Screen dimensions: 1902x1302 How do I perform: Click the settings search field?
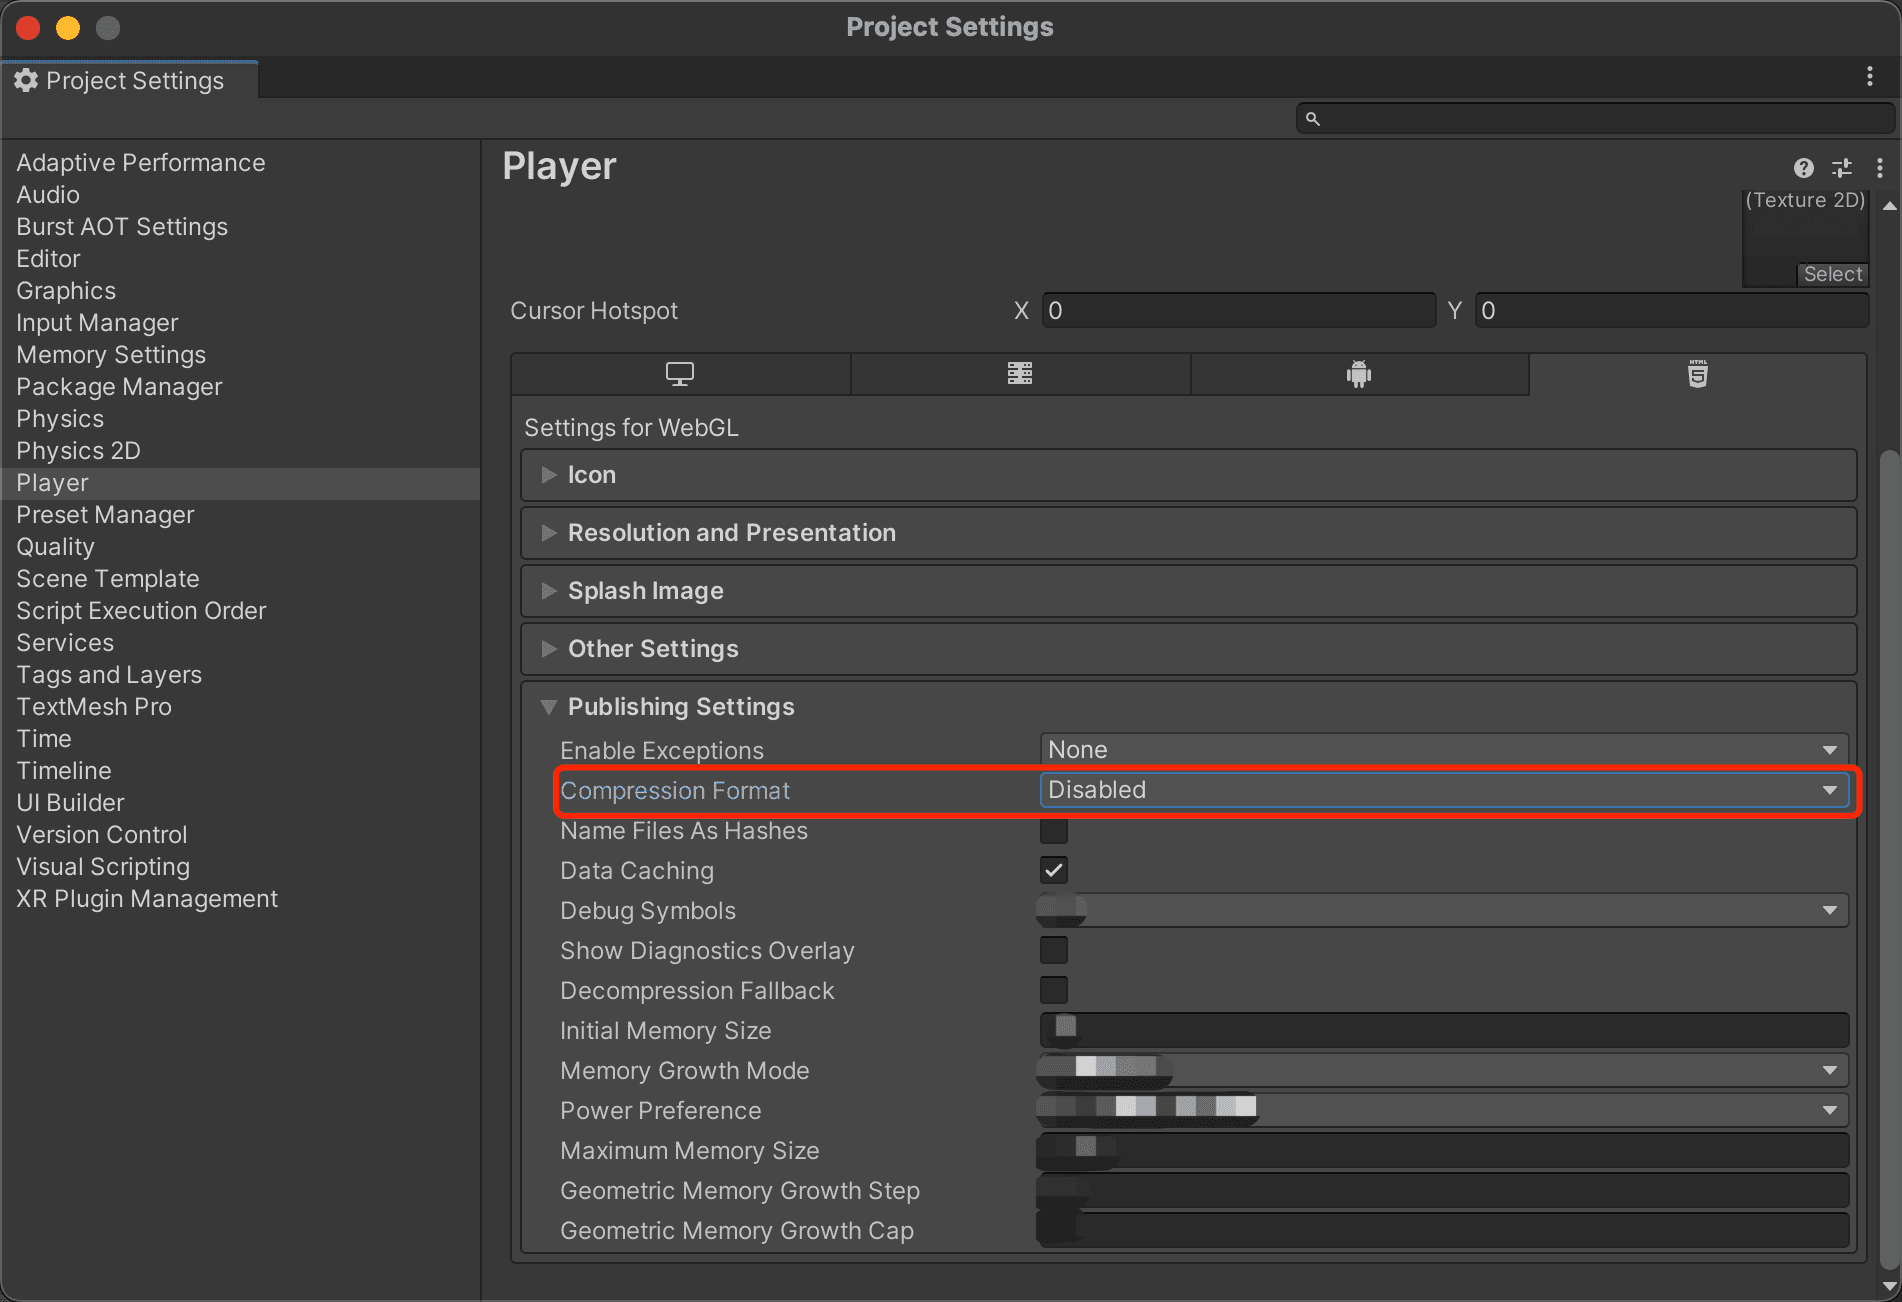[x=1600, y=119]
